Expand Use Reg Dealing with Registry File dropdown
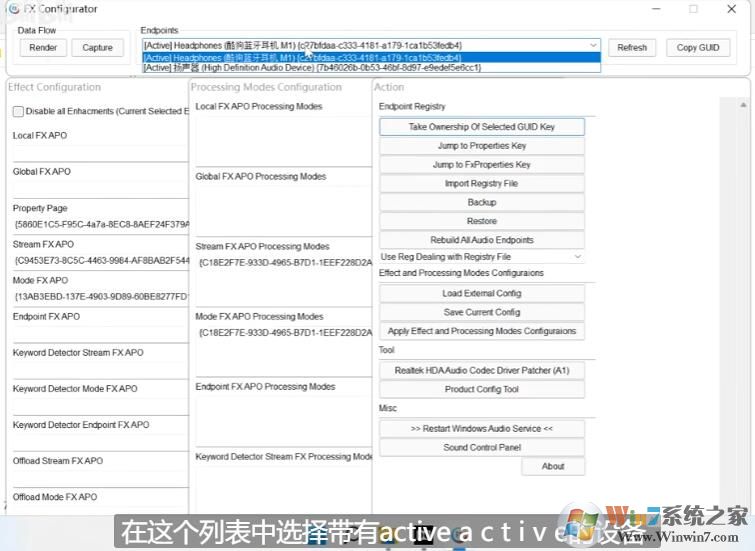 (x=482, y=257)
